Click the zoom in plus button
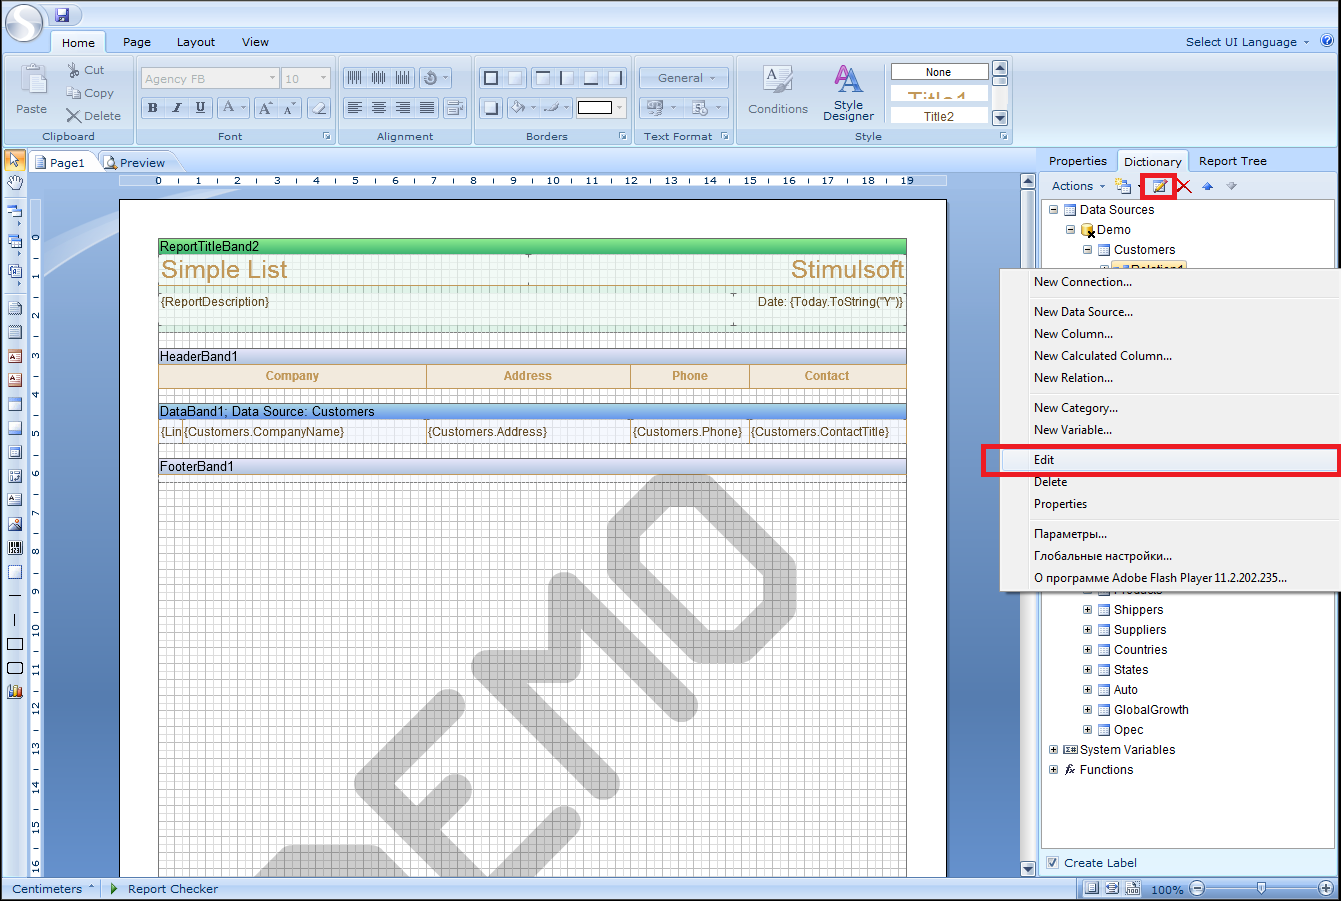1341x901 pixels. click(1325, 888)
